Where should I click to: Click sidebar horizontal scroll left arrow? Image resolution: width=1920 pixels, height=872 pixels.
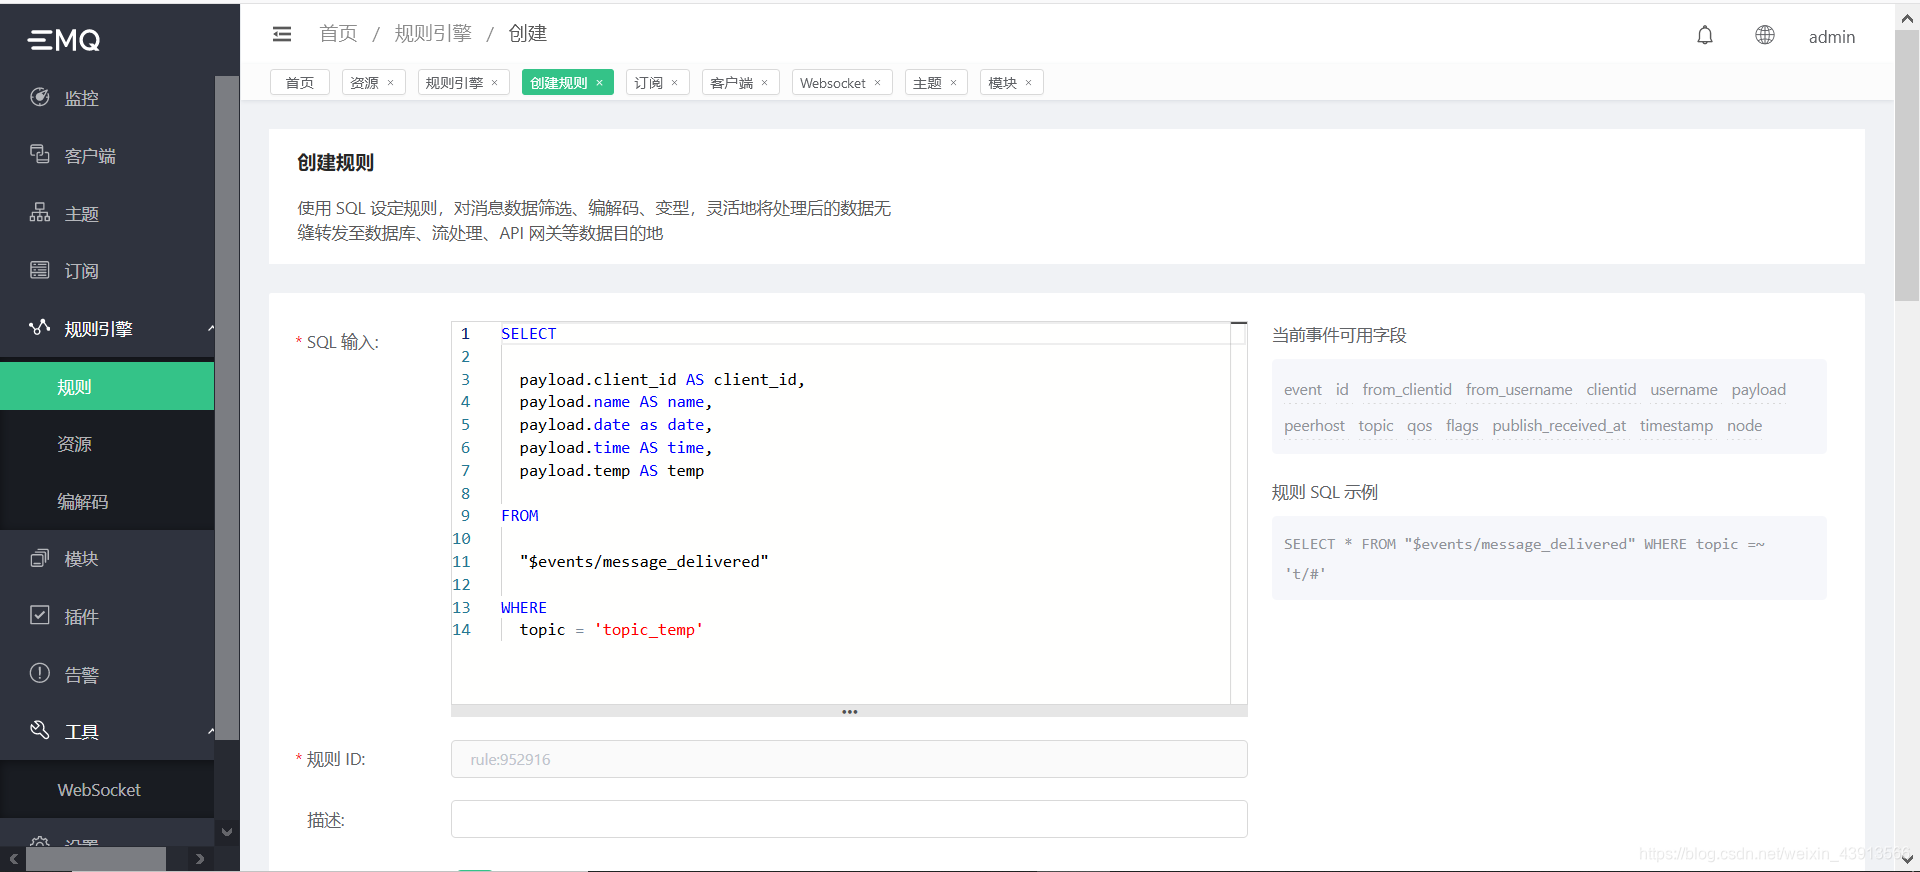14,859
